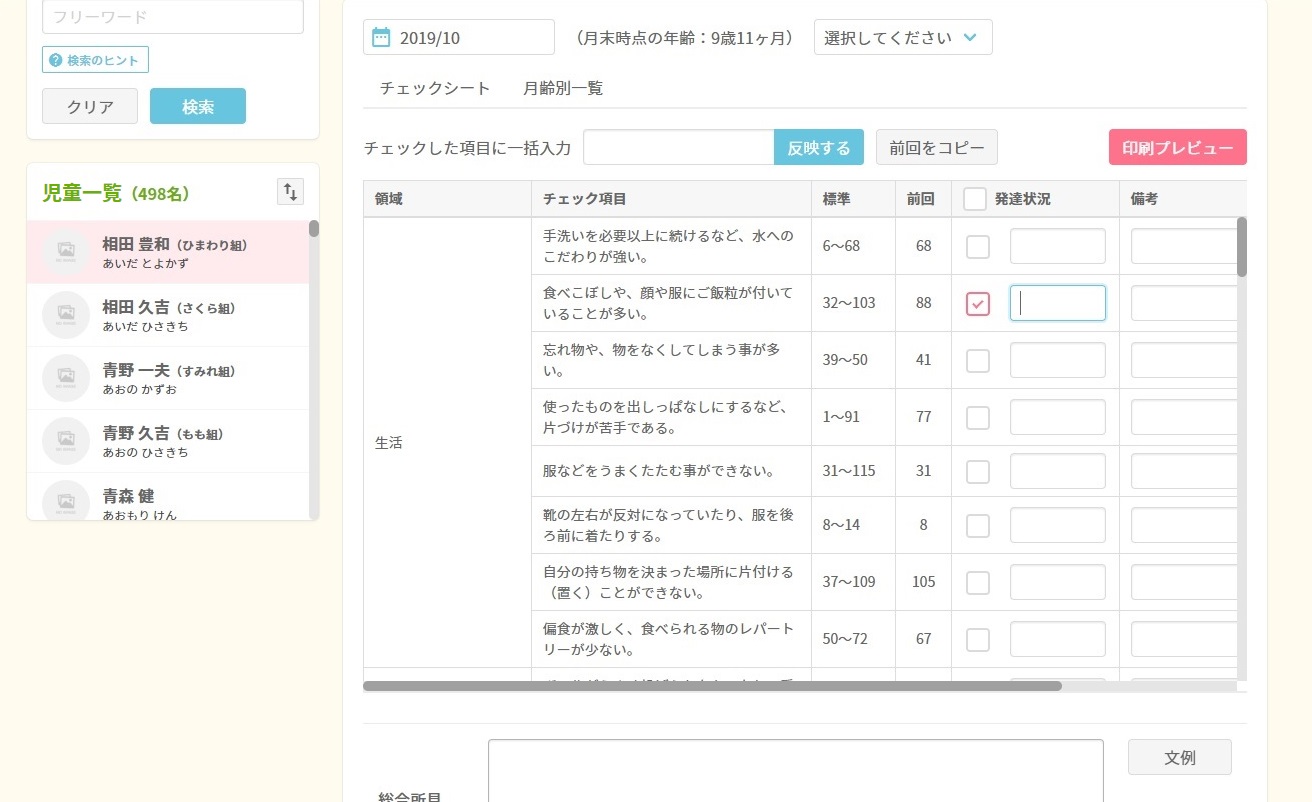Image resolution: width=1312 pixels, height=802 pixels.
Task: Select 相田 豊和 (ひまわり組) in list
Action: (167, 252)
